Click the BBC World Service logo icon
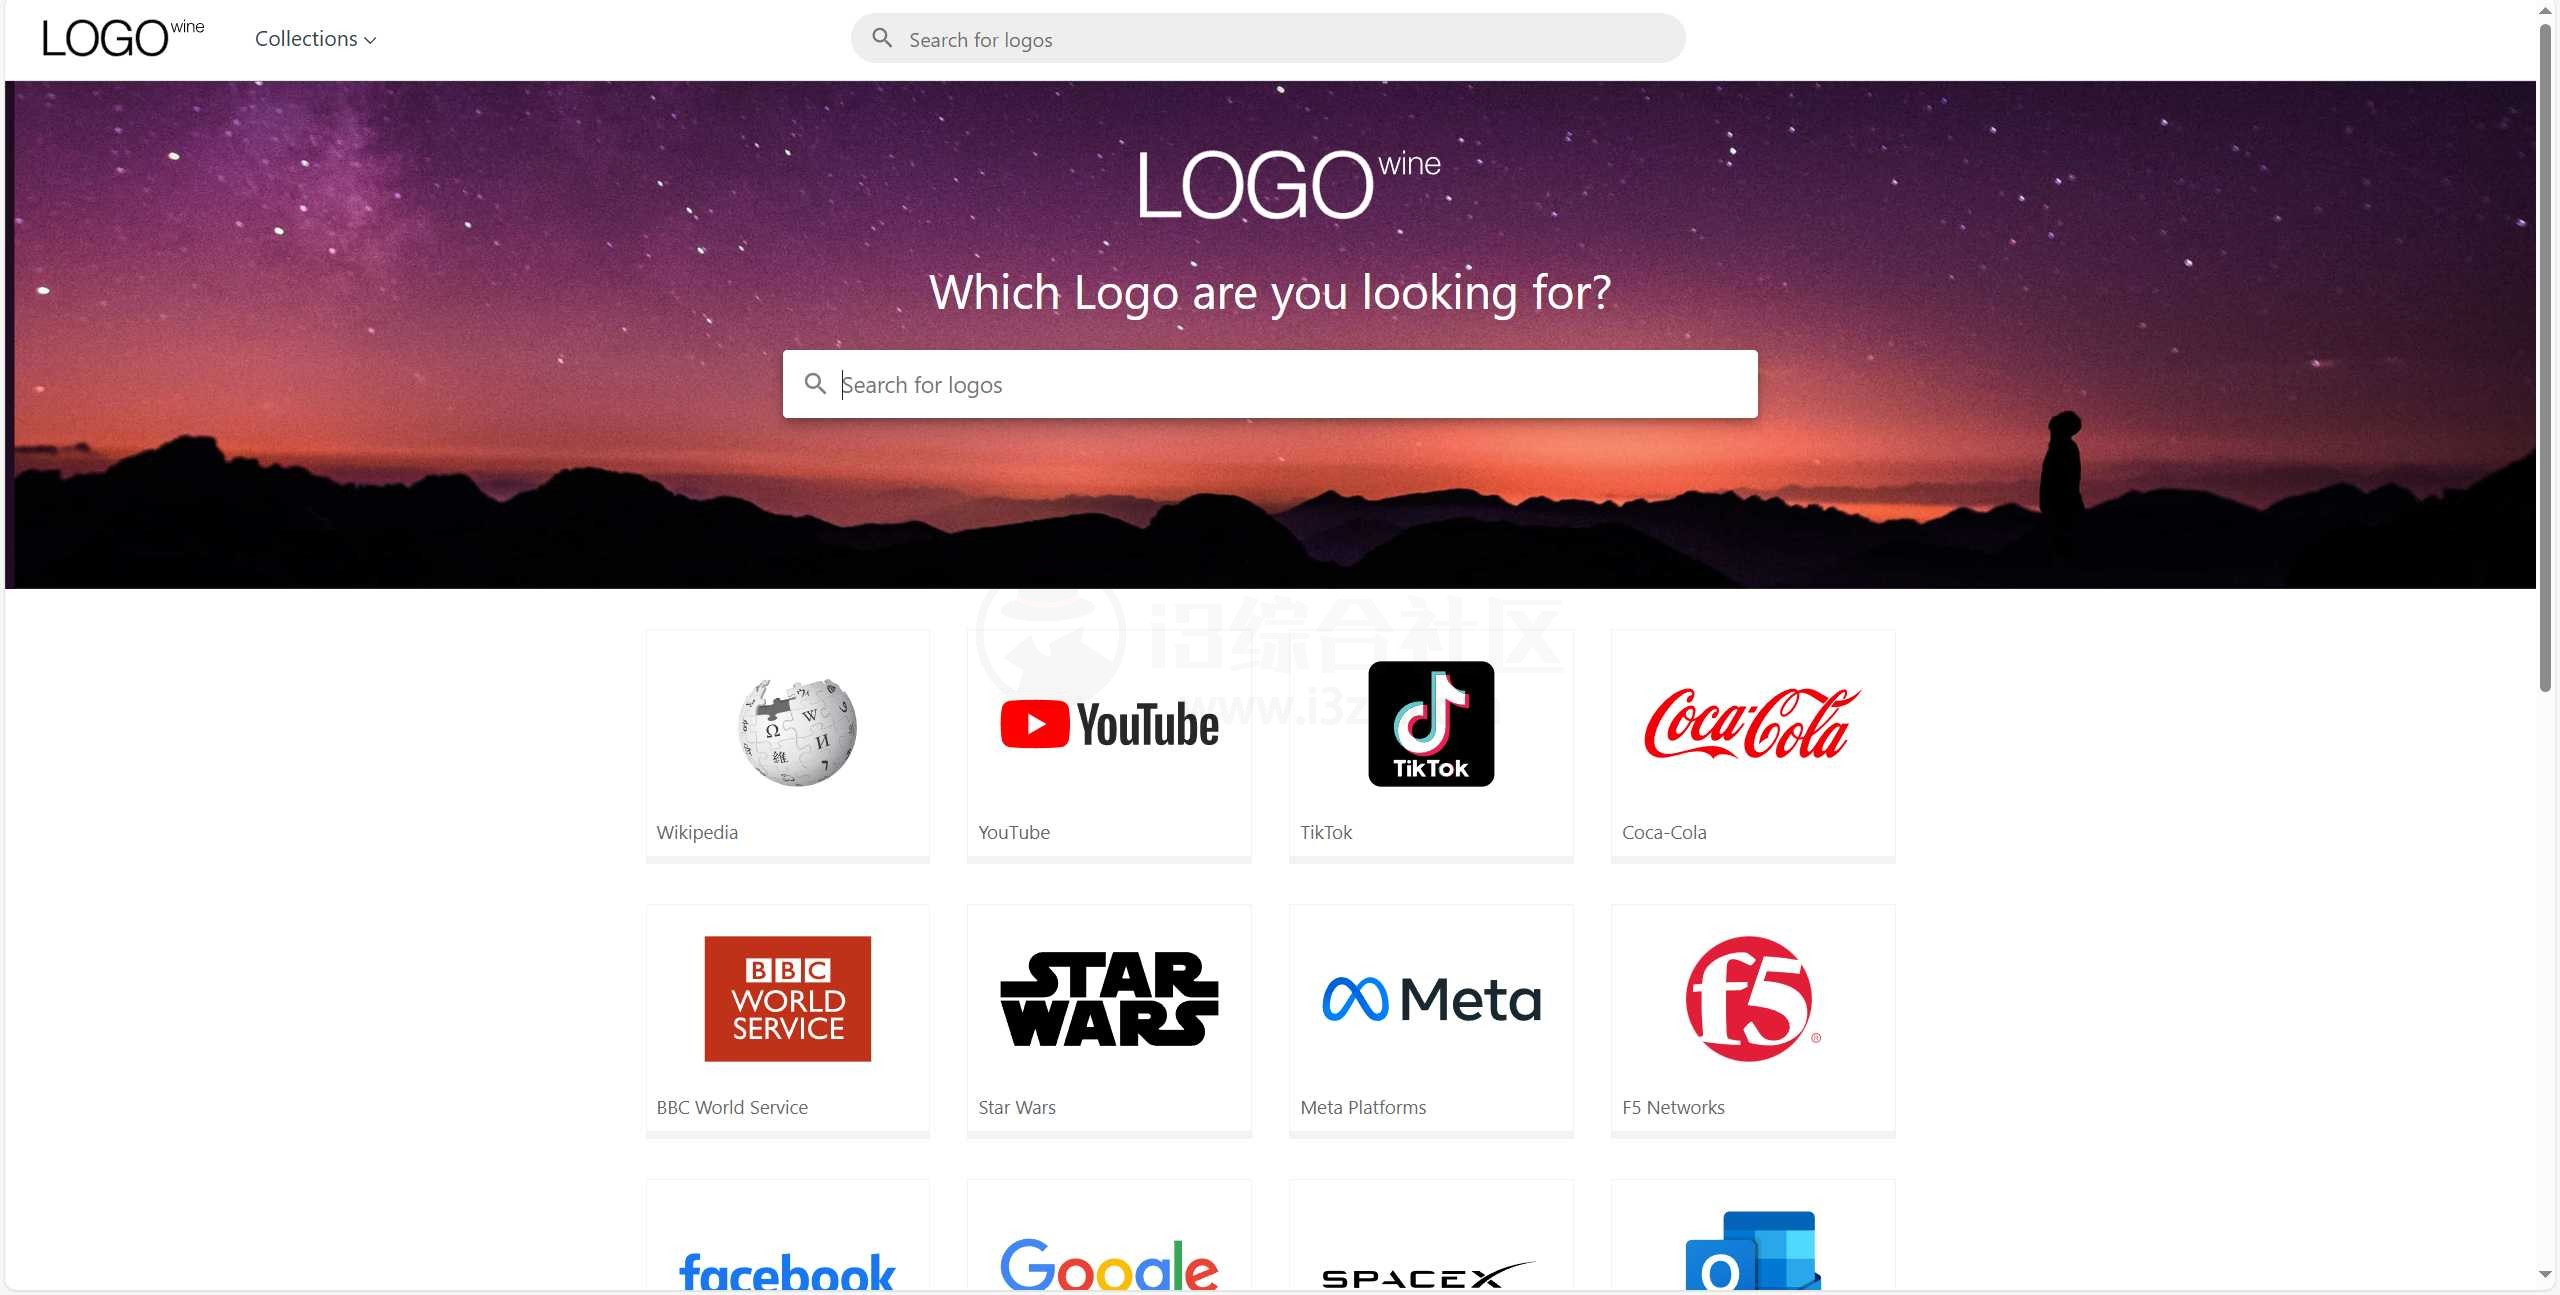 click(x=788, y=998)
